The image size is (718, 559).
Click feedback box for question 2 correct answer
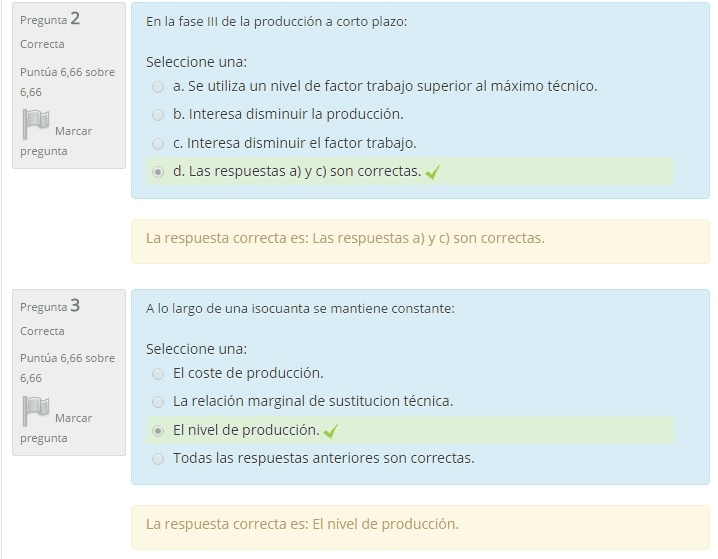click(420, 239)
